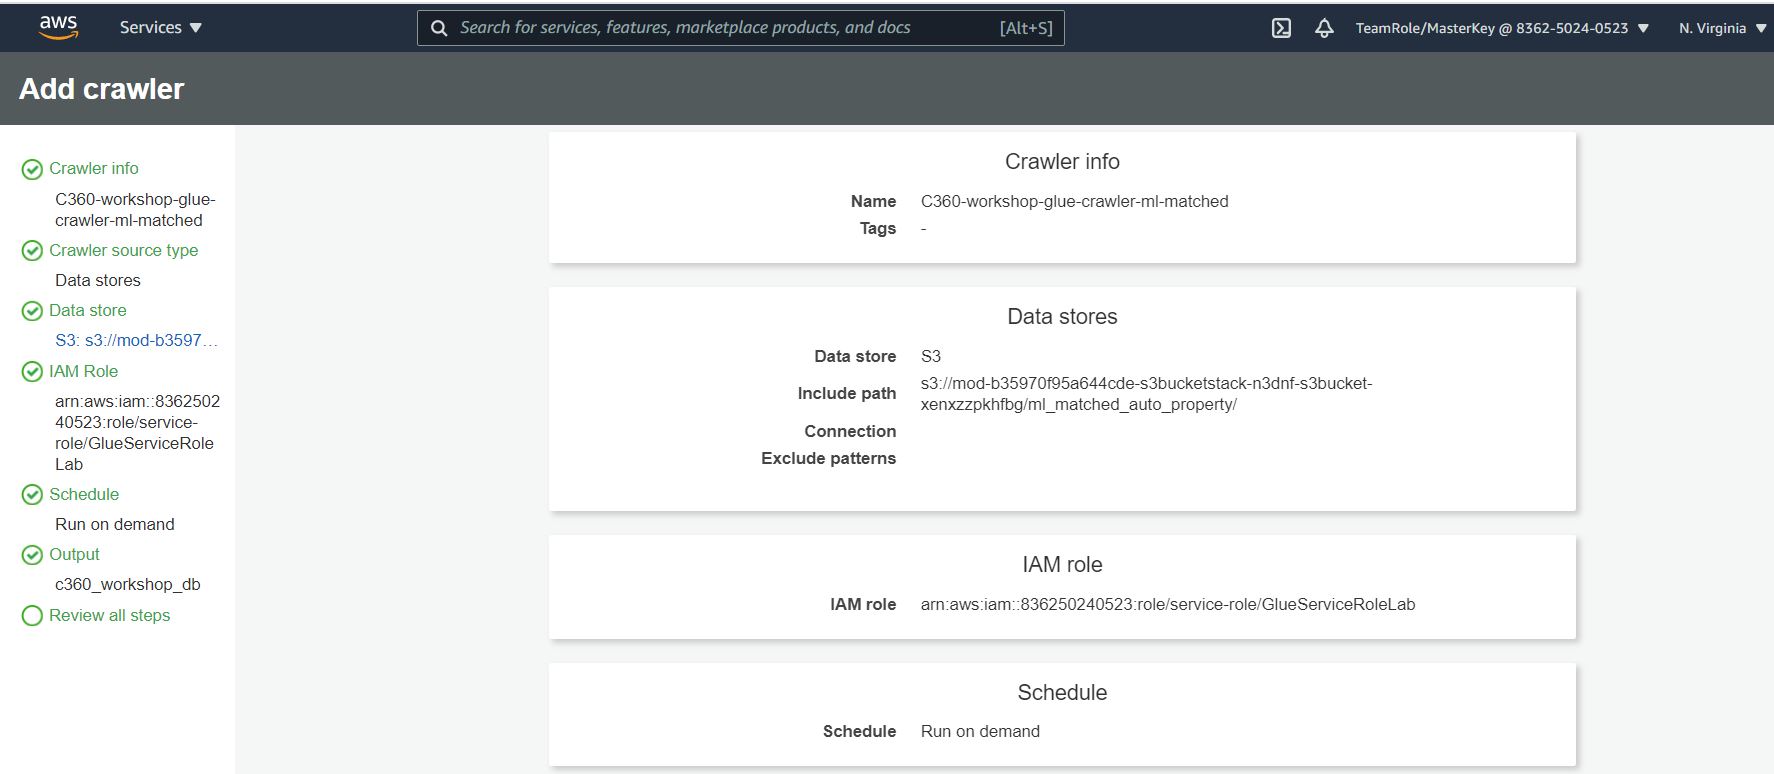This screenshot has height=774, width=1774.
Task: Click the Crawler source type checkmark icon
Action: pyautogui.click(x=32, y=251)
